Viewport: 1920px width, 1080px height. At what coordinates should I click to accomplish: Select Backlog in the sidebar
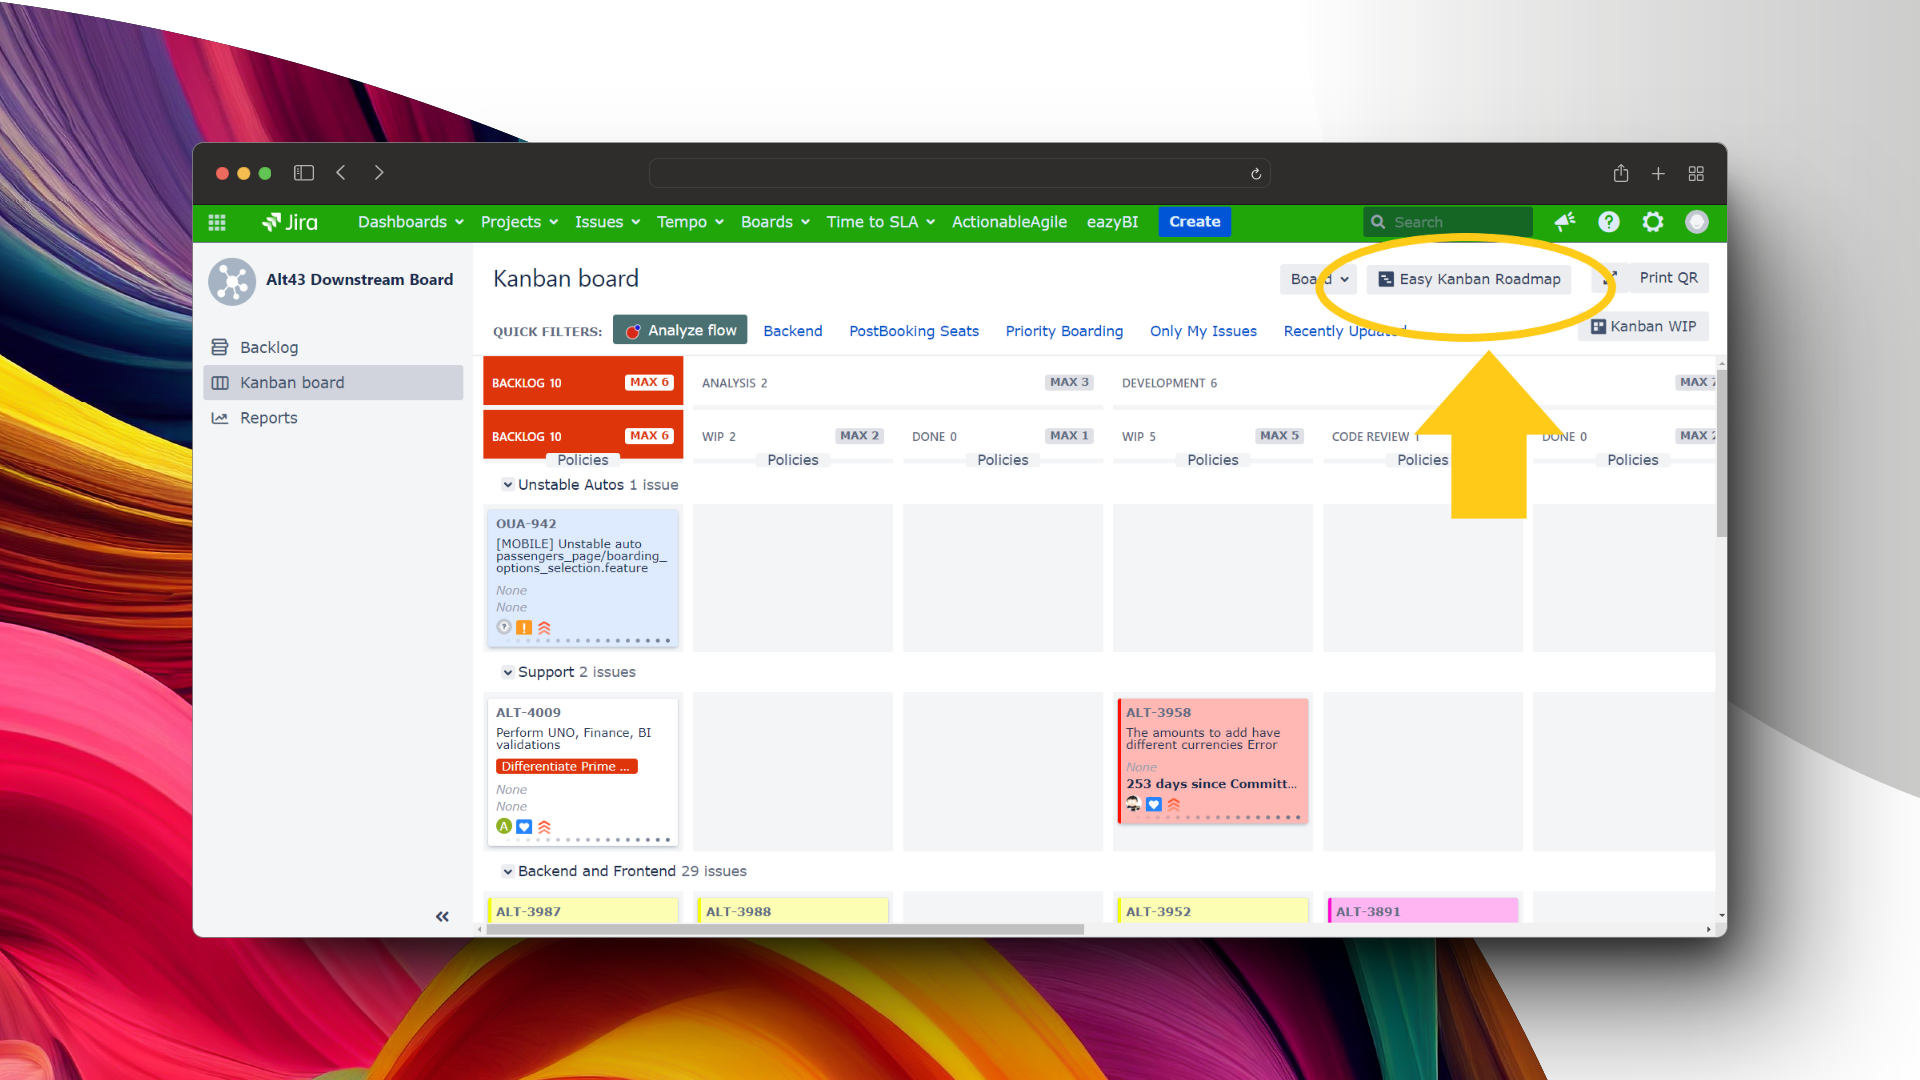coord(268,347)
